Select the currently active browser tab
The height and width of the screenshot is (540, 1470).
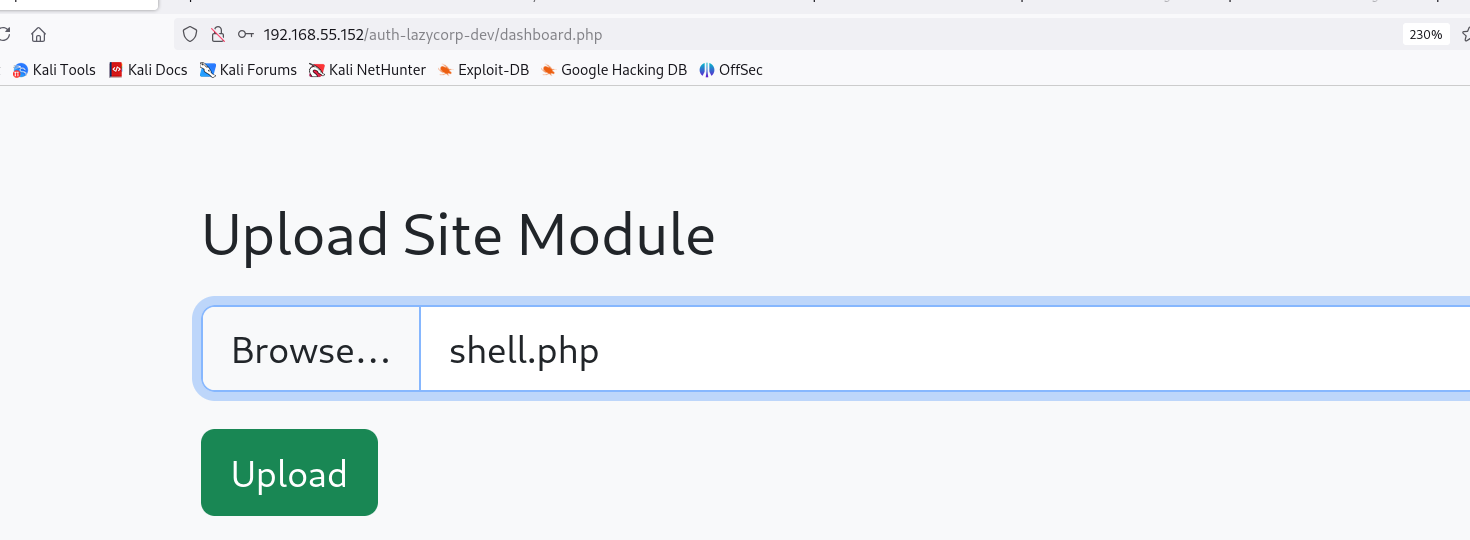(78, 4)
